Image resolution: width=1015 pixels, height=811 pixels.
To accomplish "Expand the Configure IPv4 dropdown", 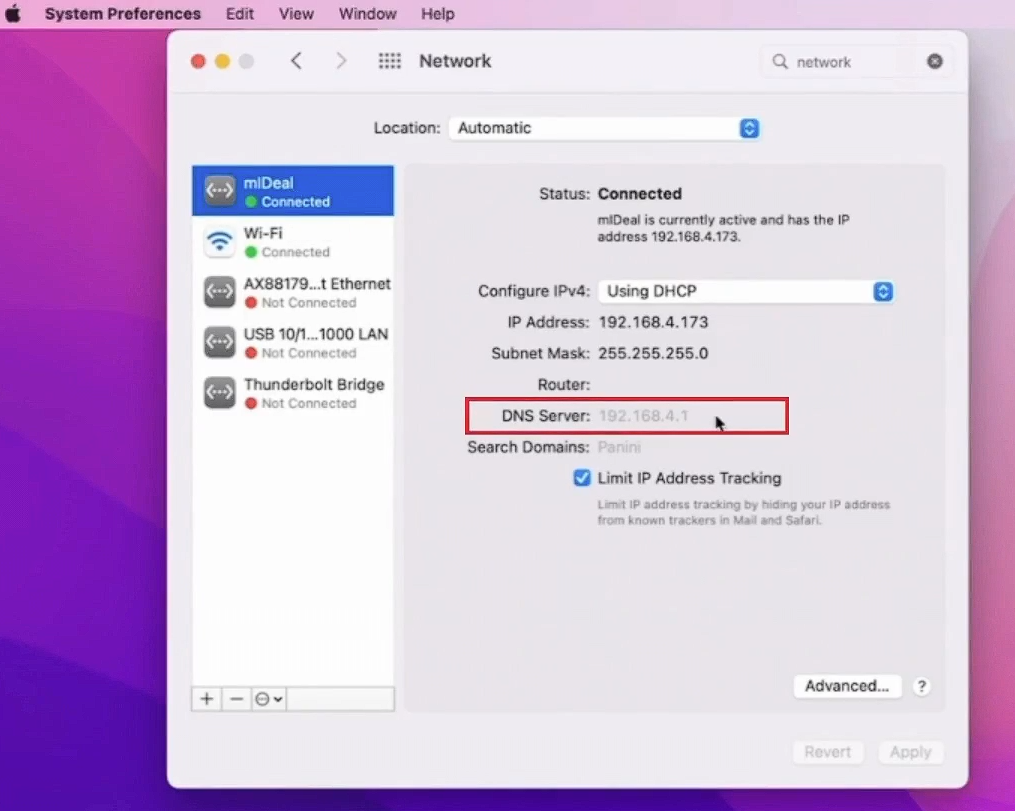I will click(745, 291).
